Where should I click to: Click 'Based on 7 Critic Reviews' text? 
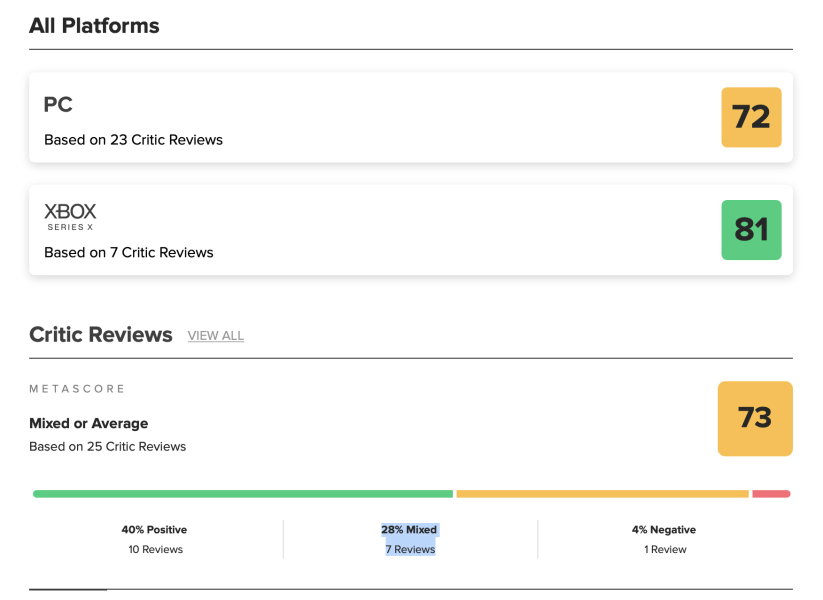[x=129, y=253]
